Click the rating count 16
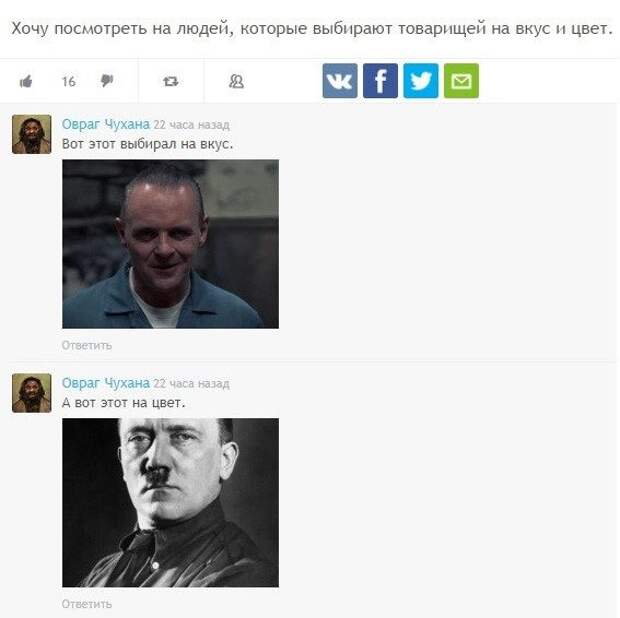The width and height of the screenshot is (620, 618). pyautogui.click(x=69, y=81)
